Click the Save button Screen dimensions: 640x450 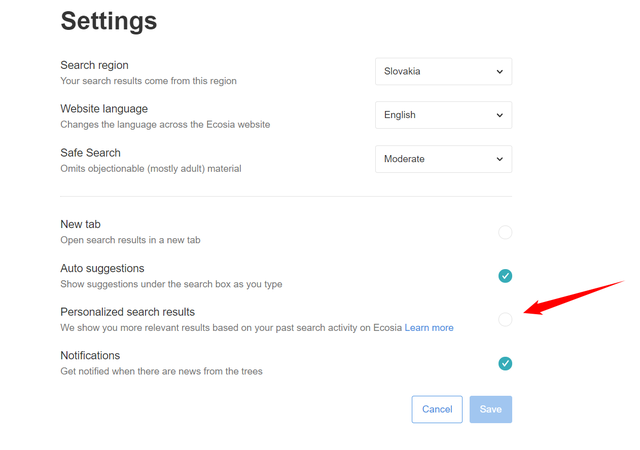(x=491, y=409)
